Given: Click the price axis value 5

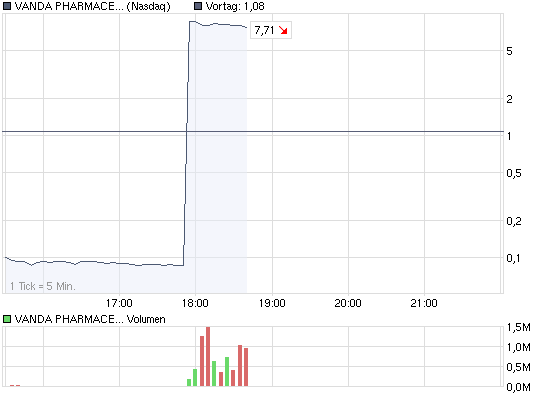Looking at the screenshot, I should coord(510,51).
